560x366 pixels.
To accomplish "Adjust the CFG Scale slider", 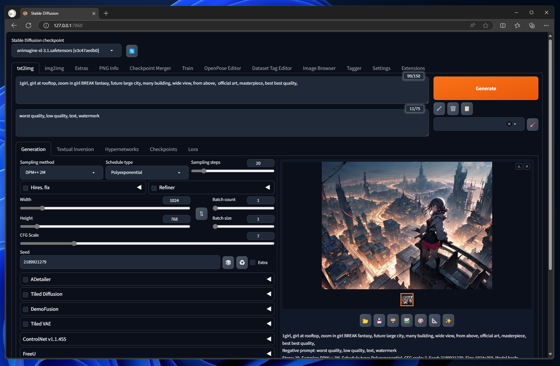I will 147,244.
